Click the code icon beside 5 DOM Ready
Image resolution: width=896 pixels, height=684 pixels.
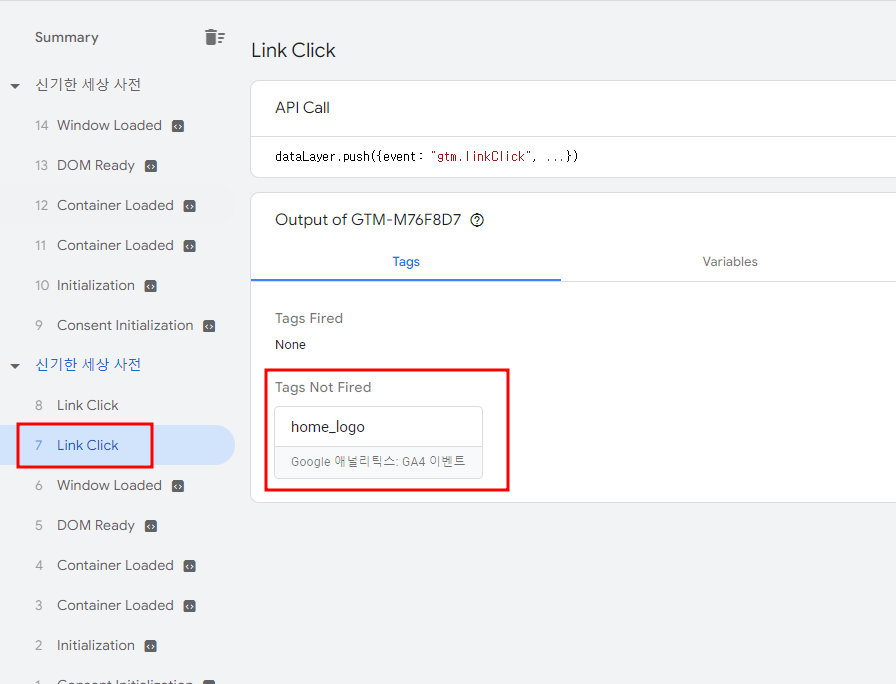(x=151, y=526)
